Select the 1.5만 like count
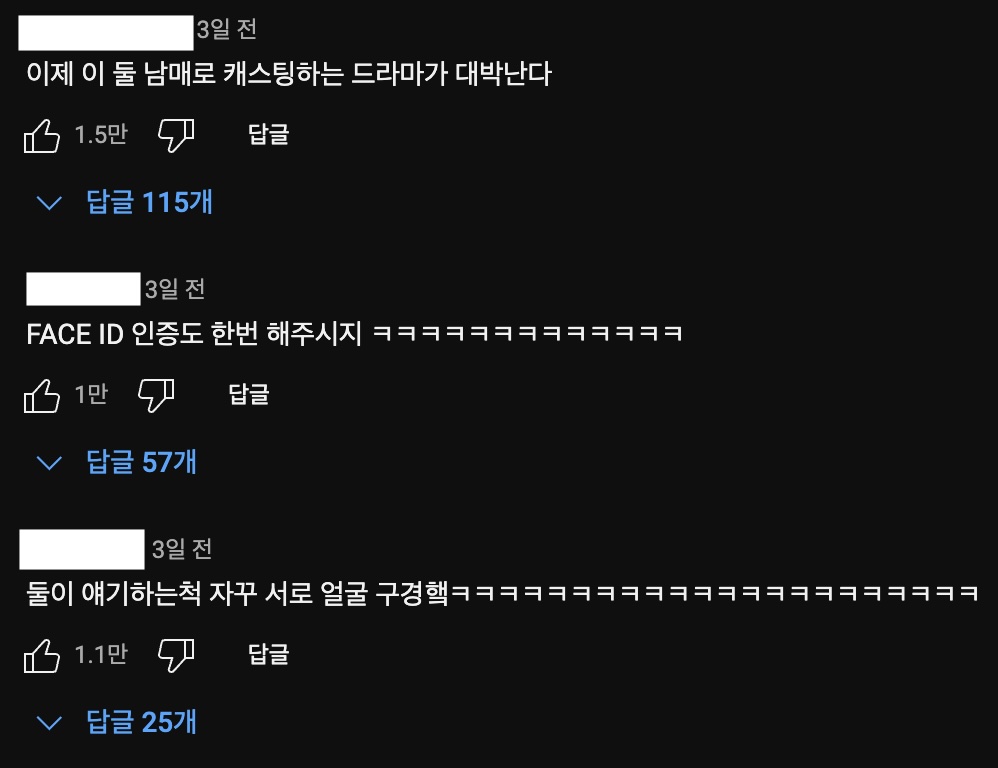998x768 pixels. (101, 134)
